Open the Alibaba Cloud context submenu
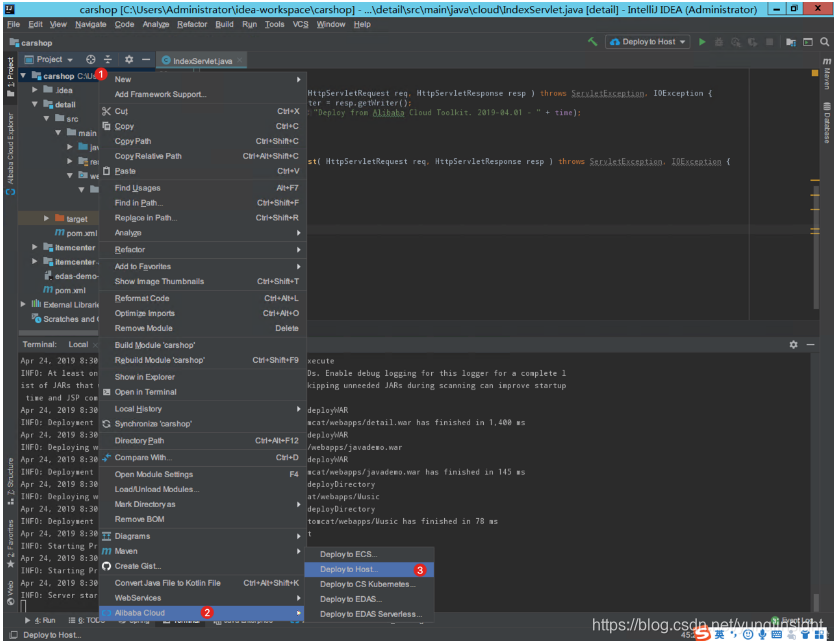Screen dimensions: 834x644 pyautogui.click(x=202, y=613)
